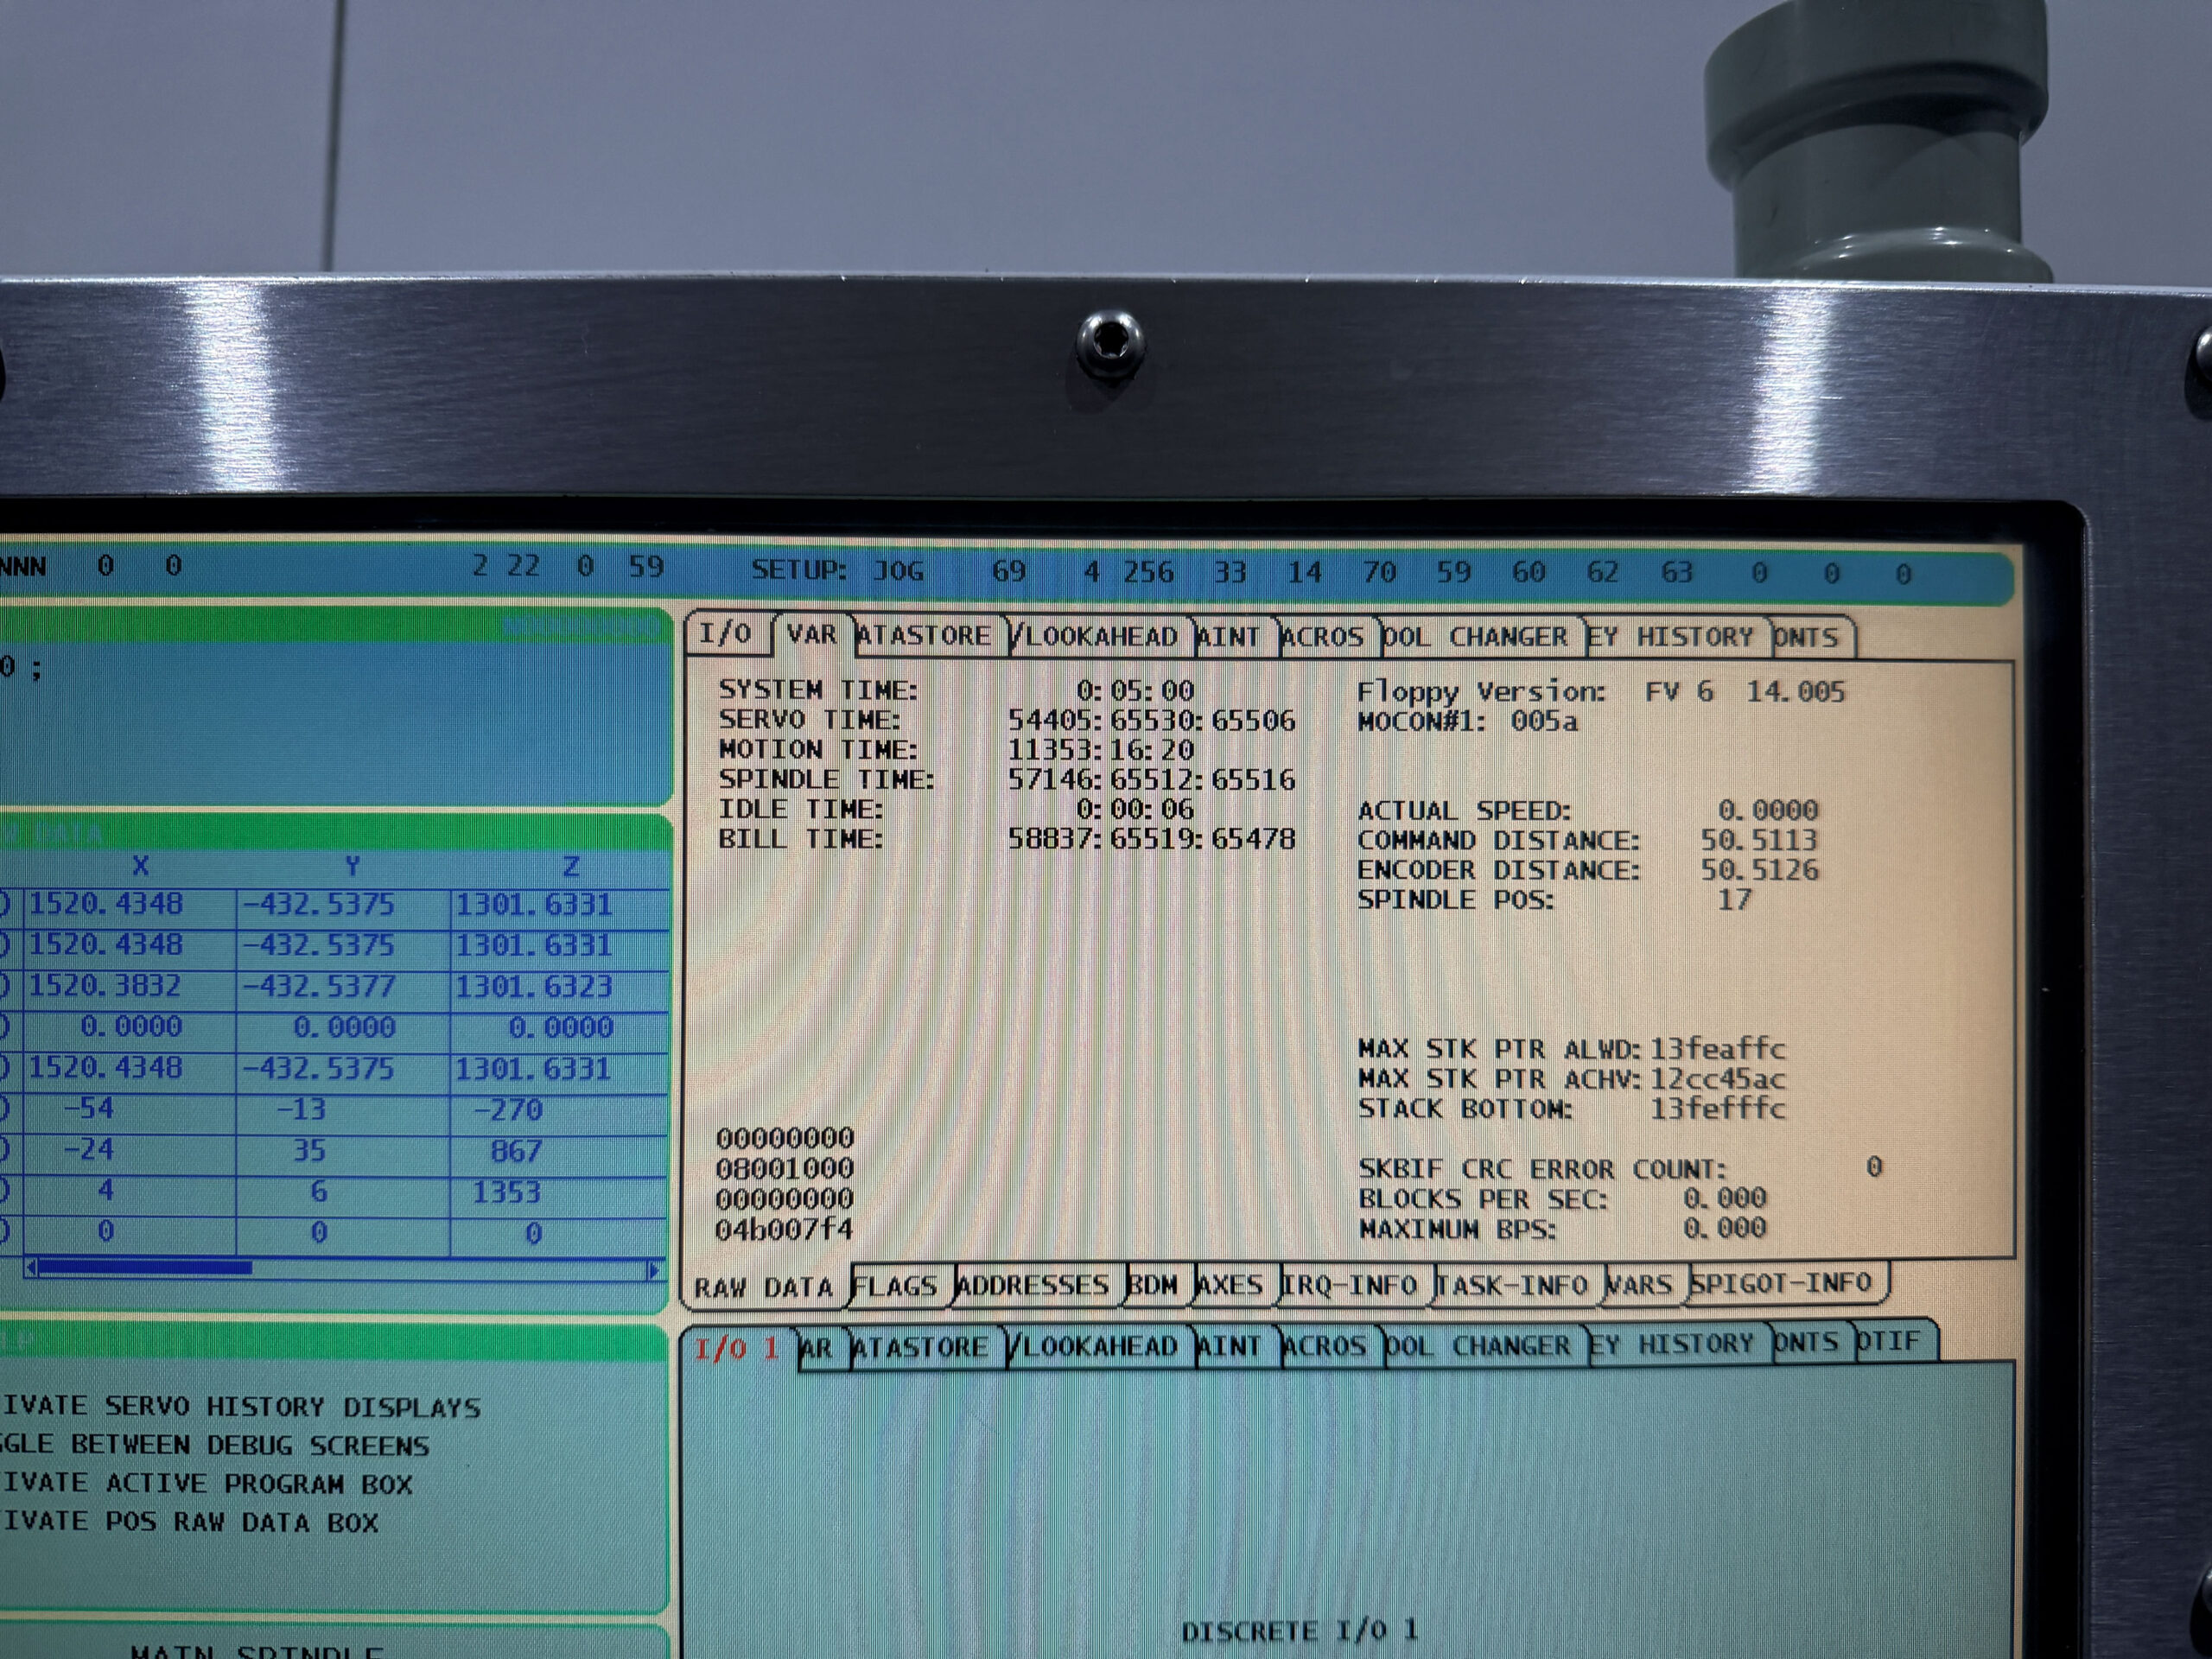Image resolution: width=2212 pixels, height=1659 pixels.
Task: Click SKBIF CRC ERROR COUNT label
Action: tap(1542, 1169)
